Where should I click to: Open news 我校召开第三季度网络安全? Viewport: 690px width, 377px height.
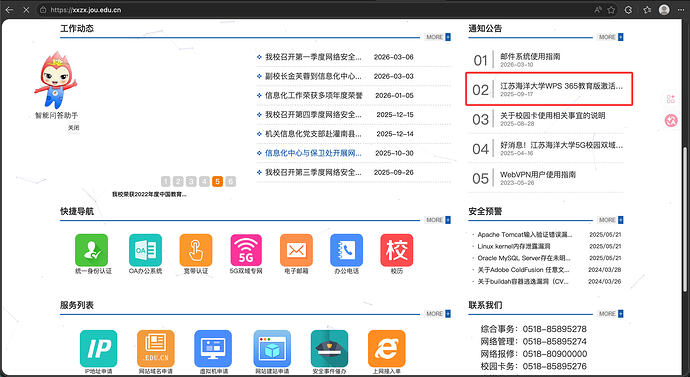(313, 172)
